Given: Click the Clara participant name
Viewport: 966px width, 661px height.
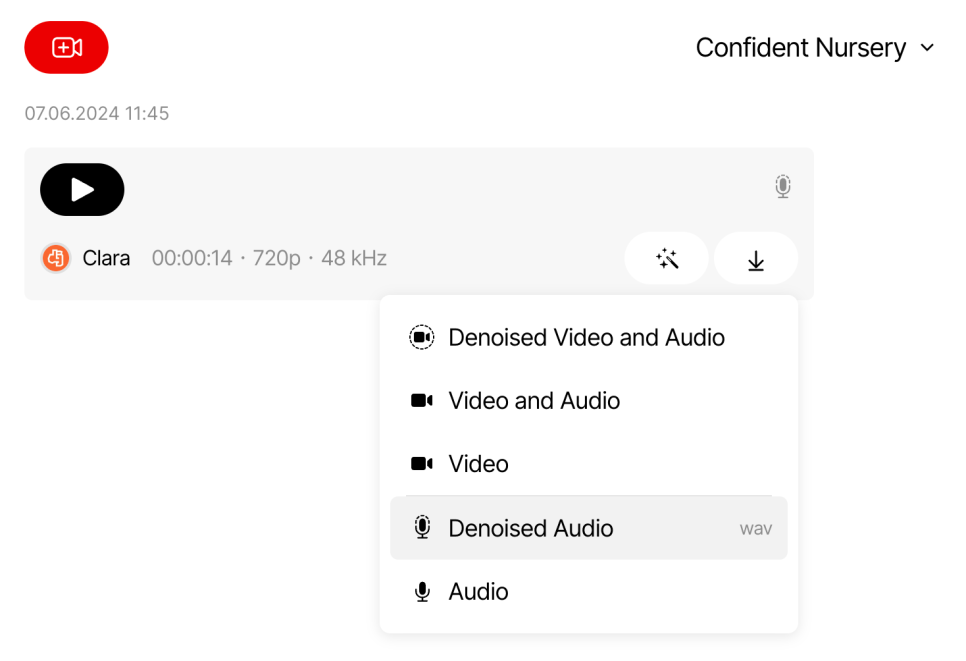Looking at the screenshot, I should point(106,258).
